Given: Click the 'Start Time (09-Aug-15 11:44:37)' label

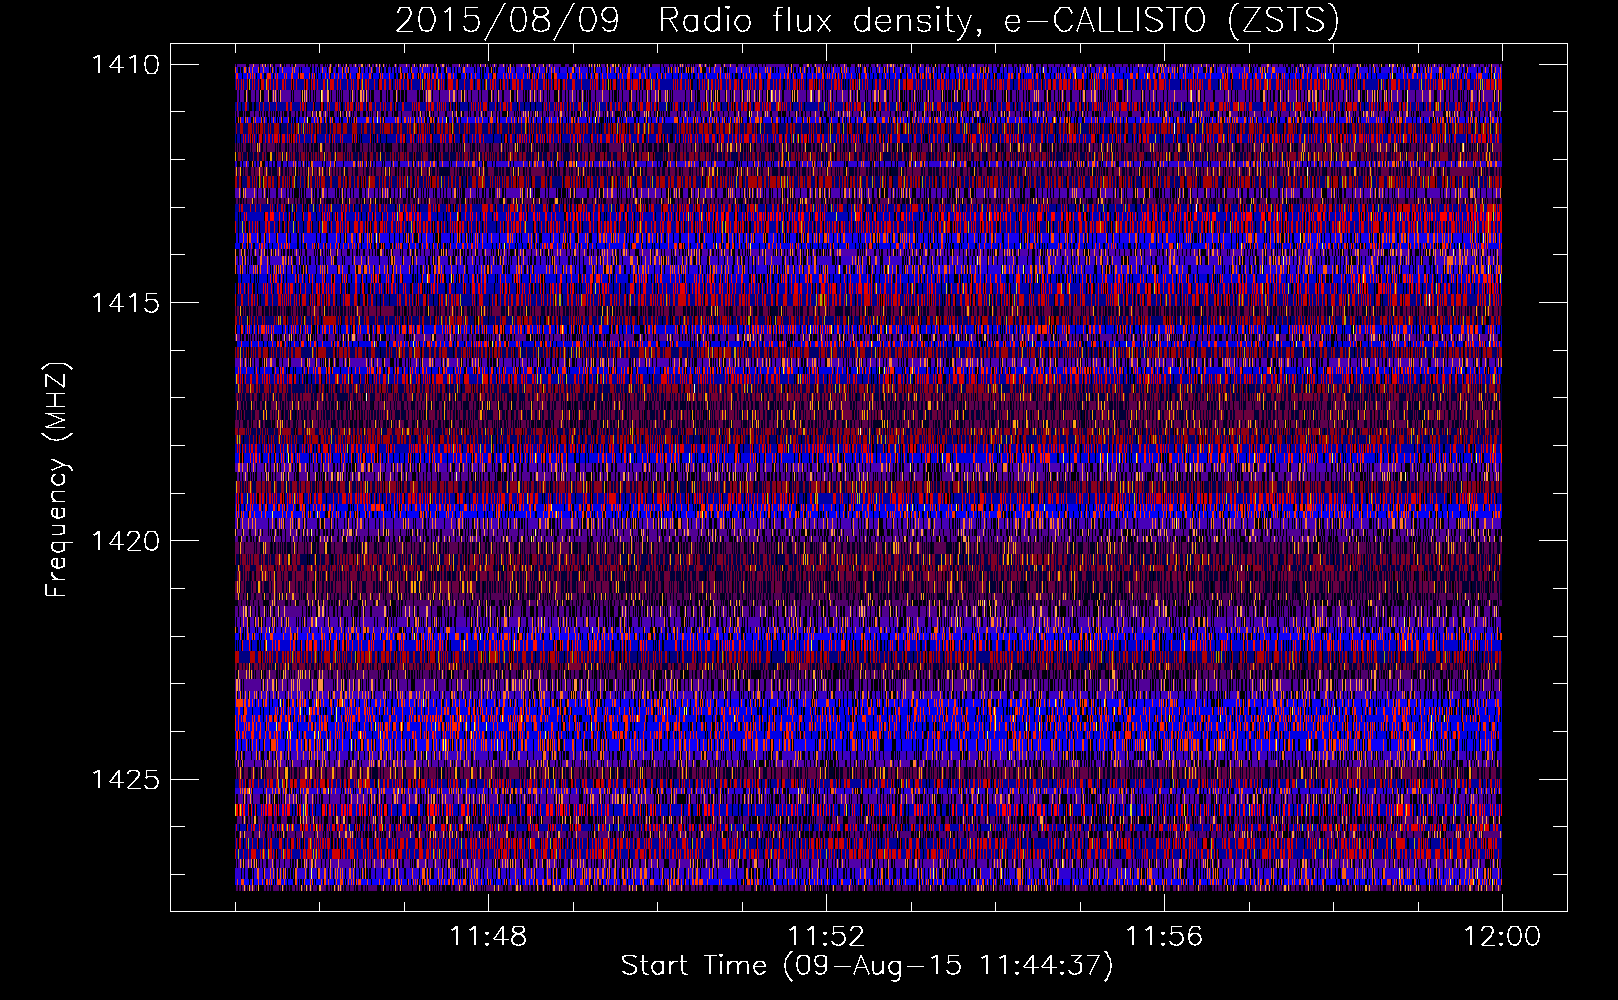Looking at the screenshot, I should [x=867, y=966].
